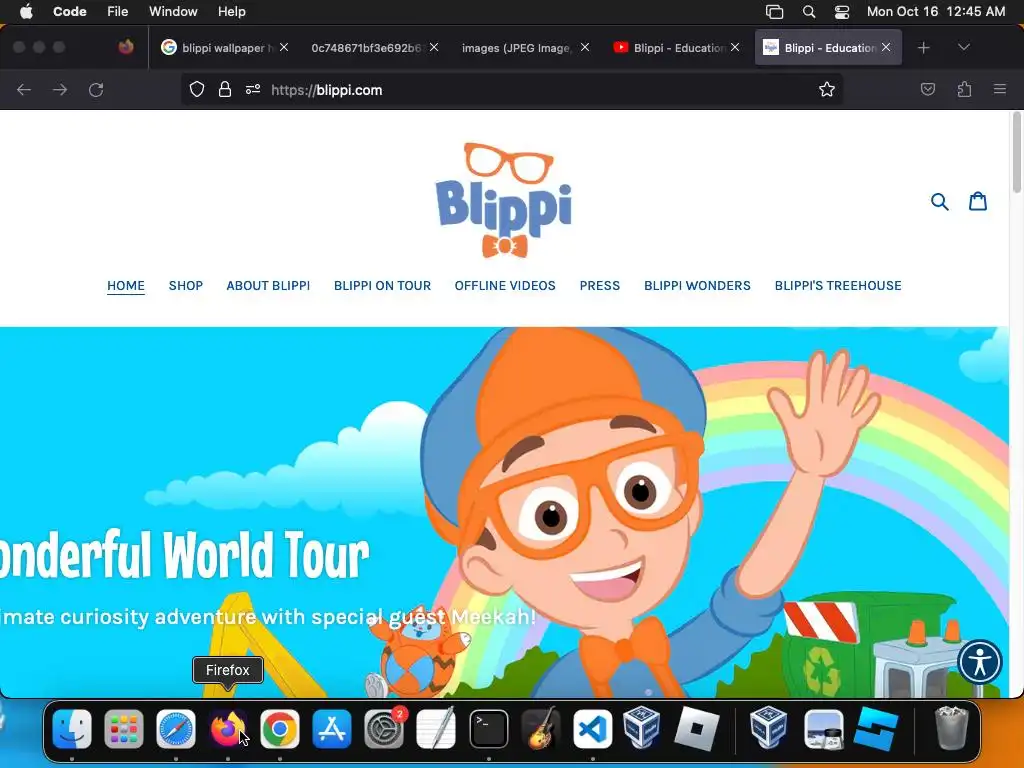This screenshot has width=1024, height=768.
Task: Close the blippi wallpaper tab
Action: [284, 47]
